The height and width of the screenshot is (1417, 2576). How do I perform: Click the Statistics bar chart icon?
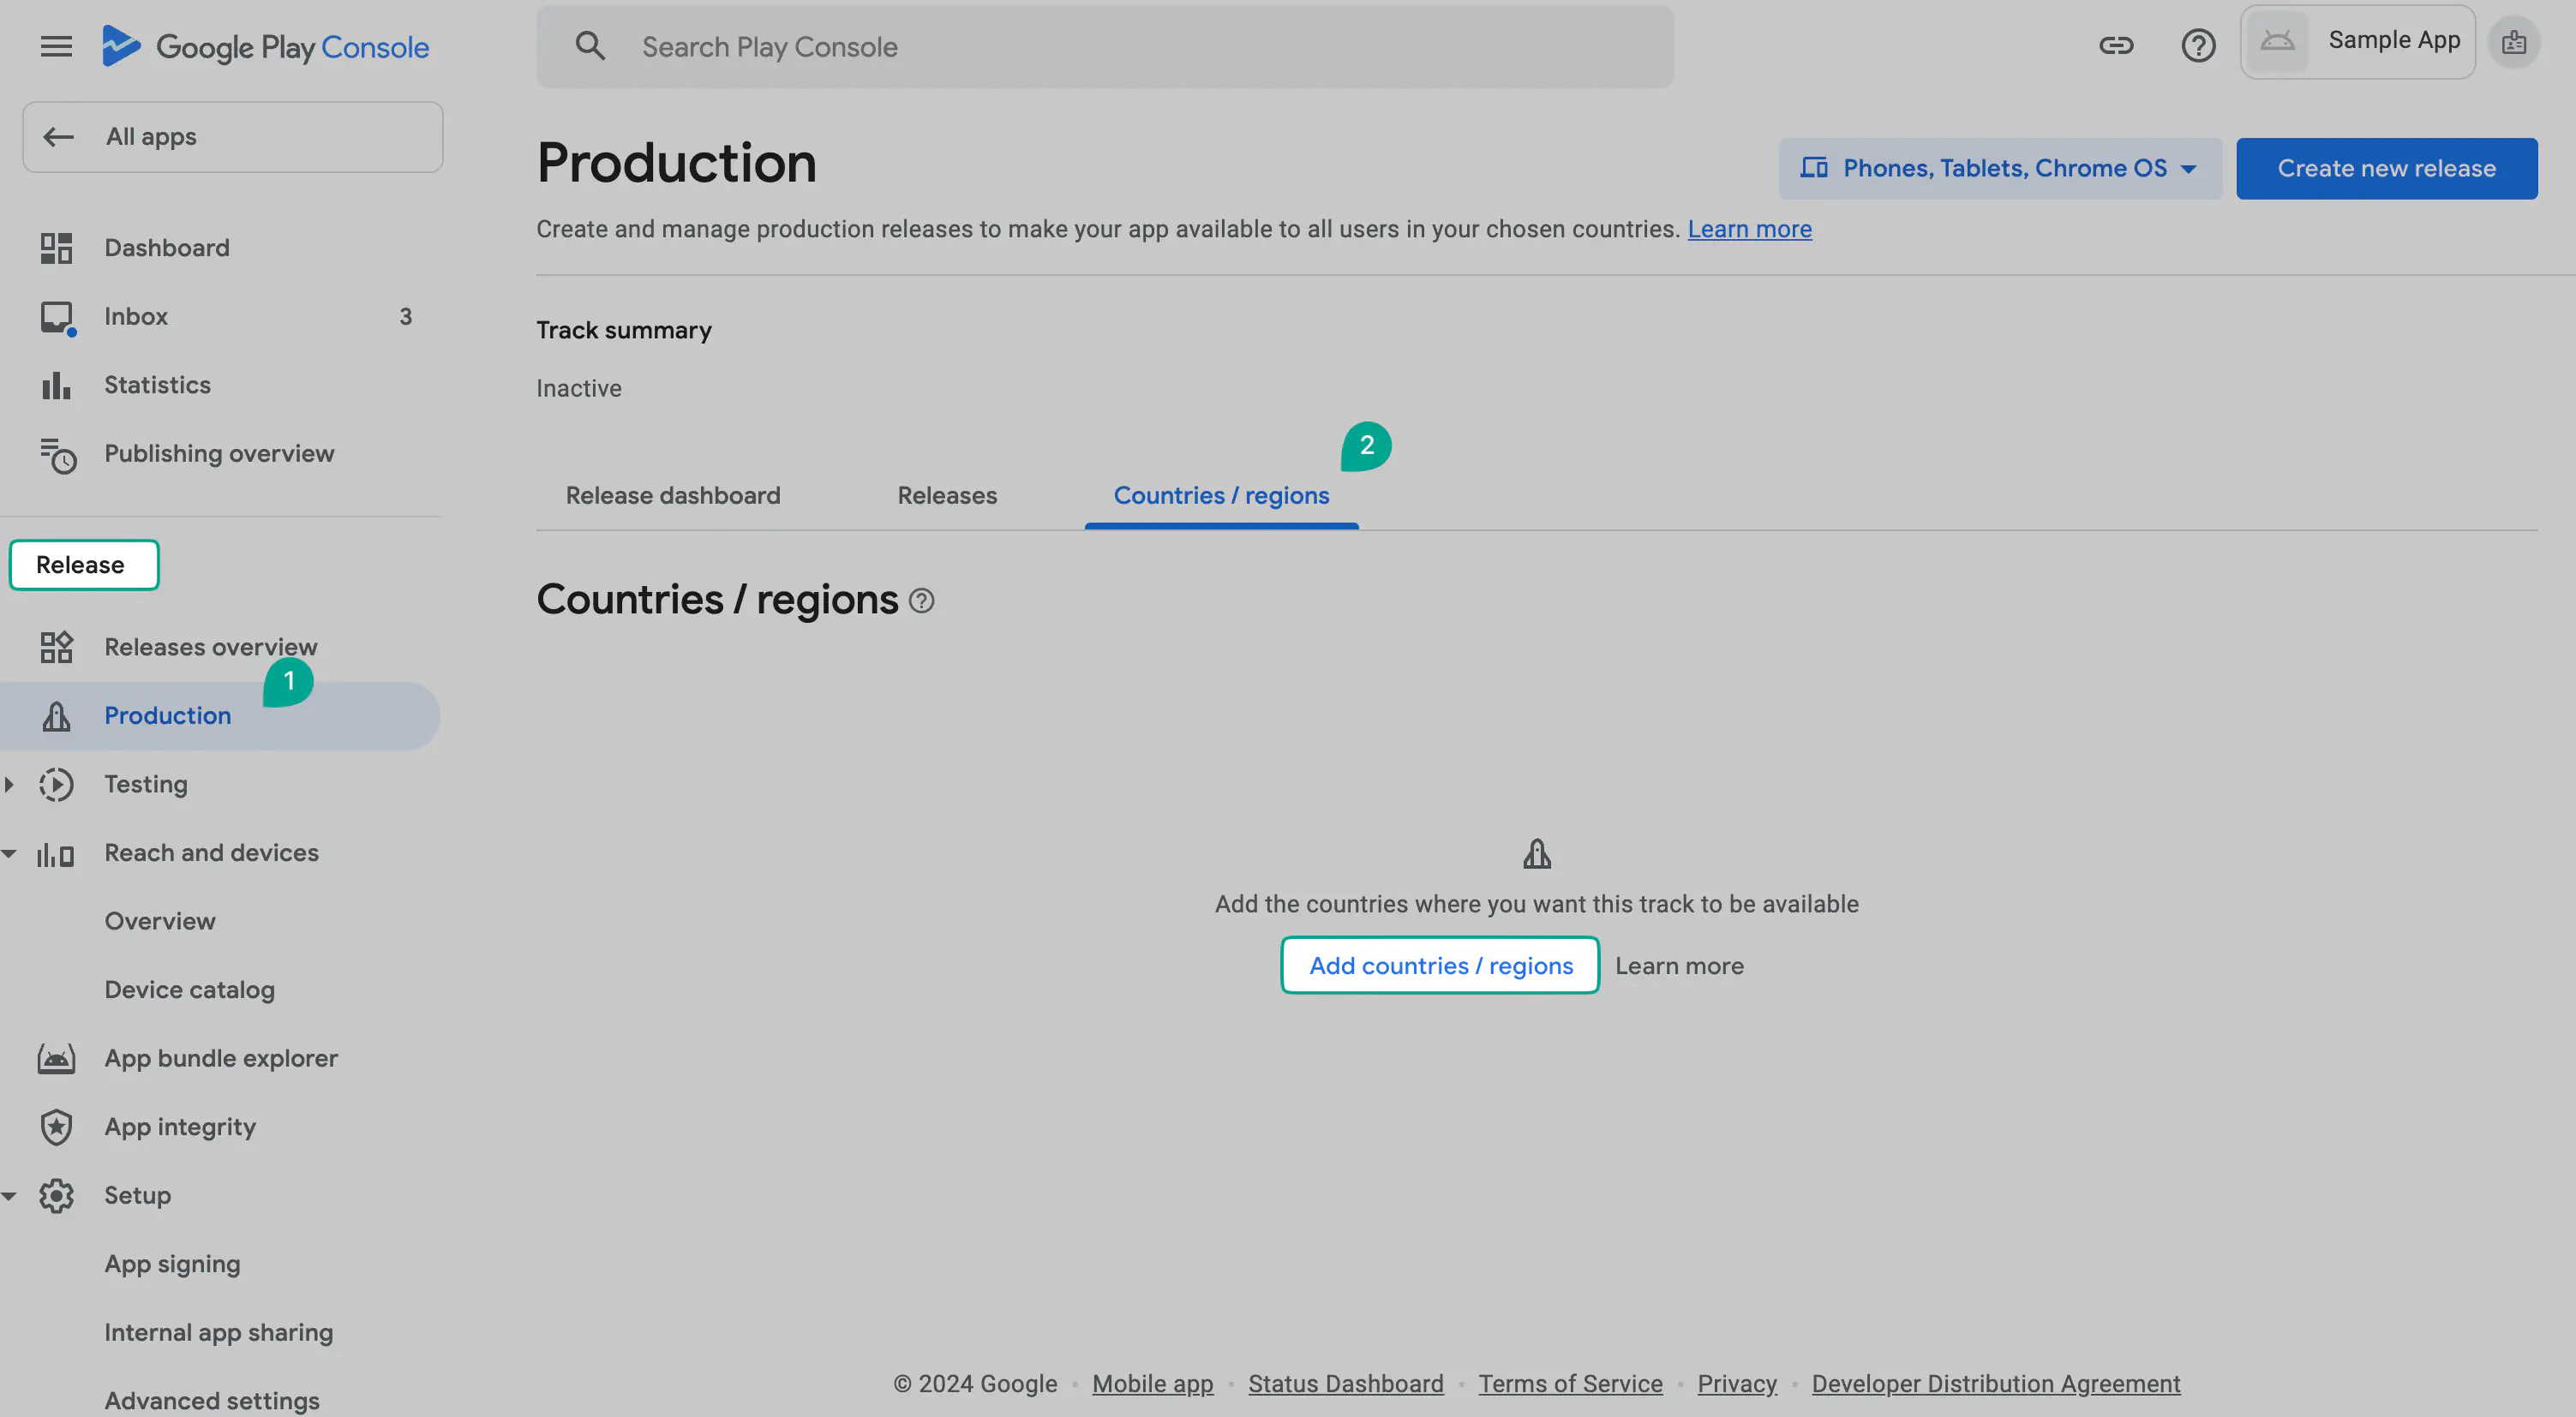(x=56, y=385)
